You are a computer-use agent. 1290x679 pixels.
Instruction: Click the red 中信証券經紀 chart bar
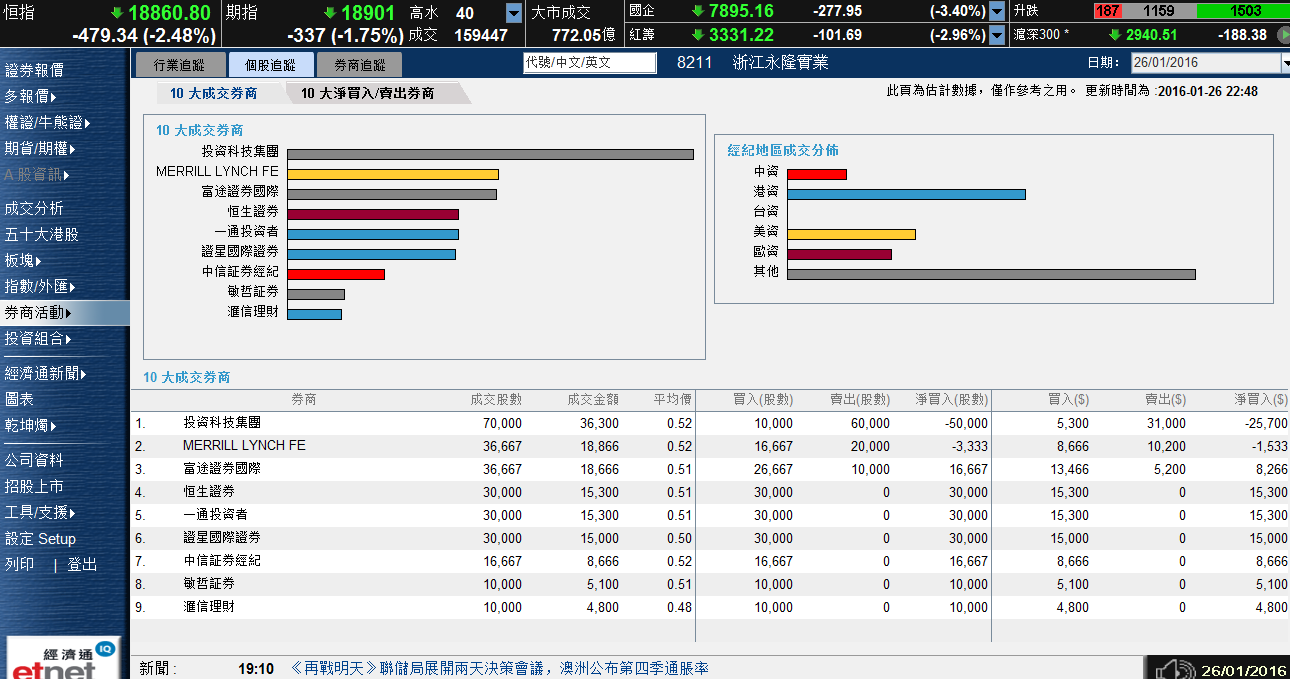[336, 274]
